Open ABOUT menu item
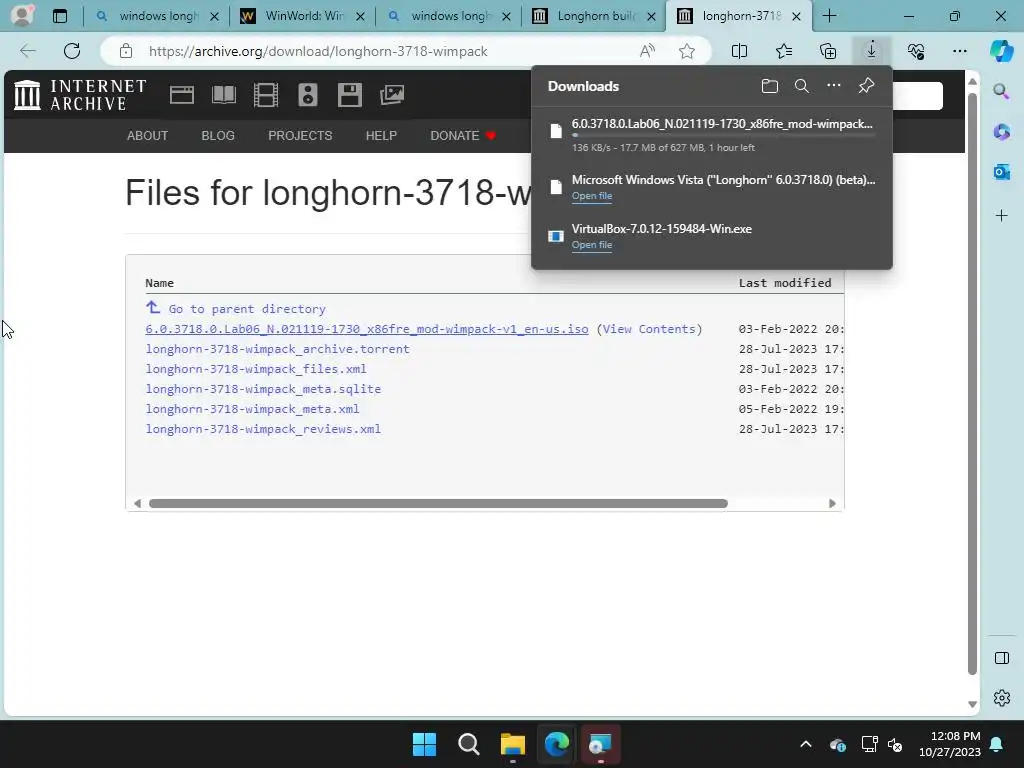 tap(147, 136)
